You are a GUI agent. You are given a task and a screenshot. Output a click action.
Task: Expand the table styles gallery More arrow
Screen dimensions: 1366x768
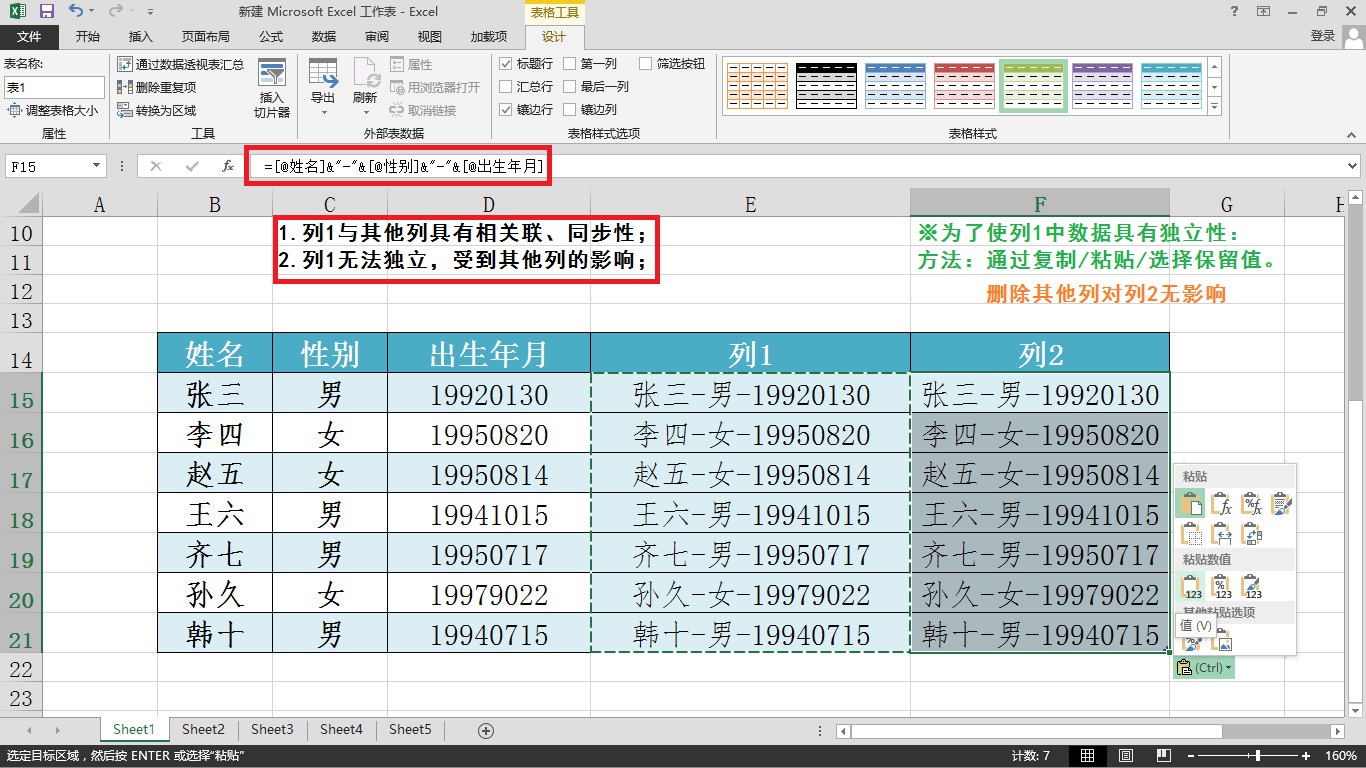[1215, 106]
